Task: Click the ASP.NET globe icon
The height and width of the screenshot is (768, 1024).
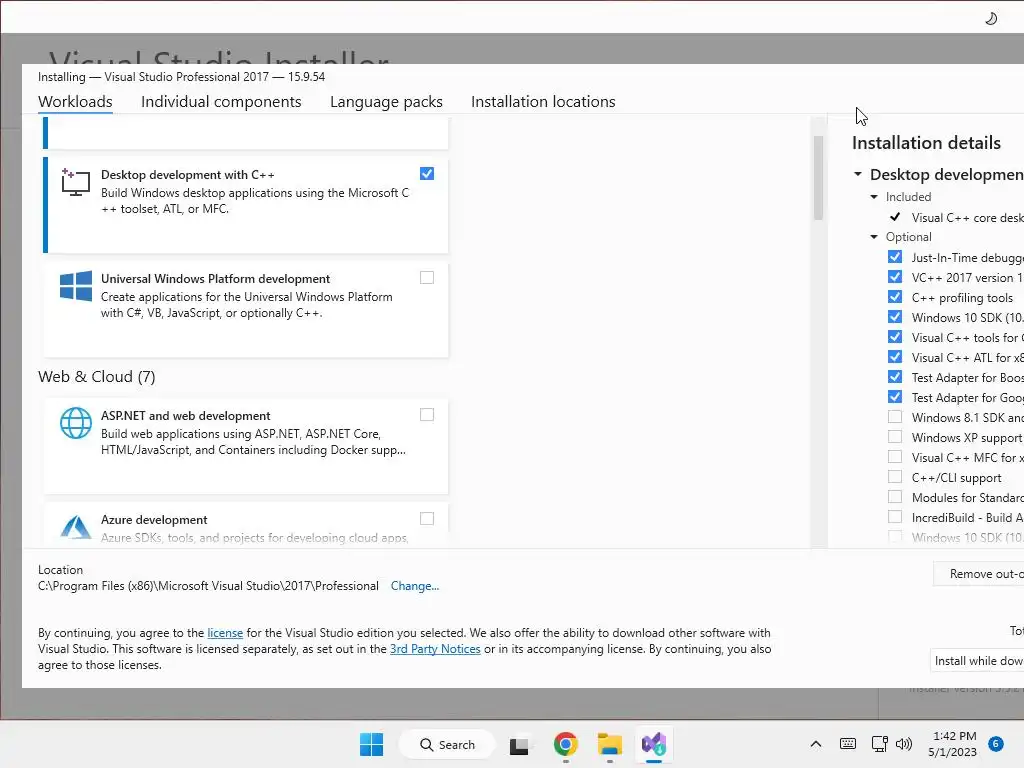Action: pyautogui.click(x=76, y=423)
